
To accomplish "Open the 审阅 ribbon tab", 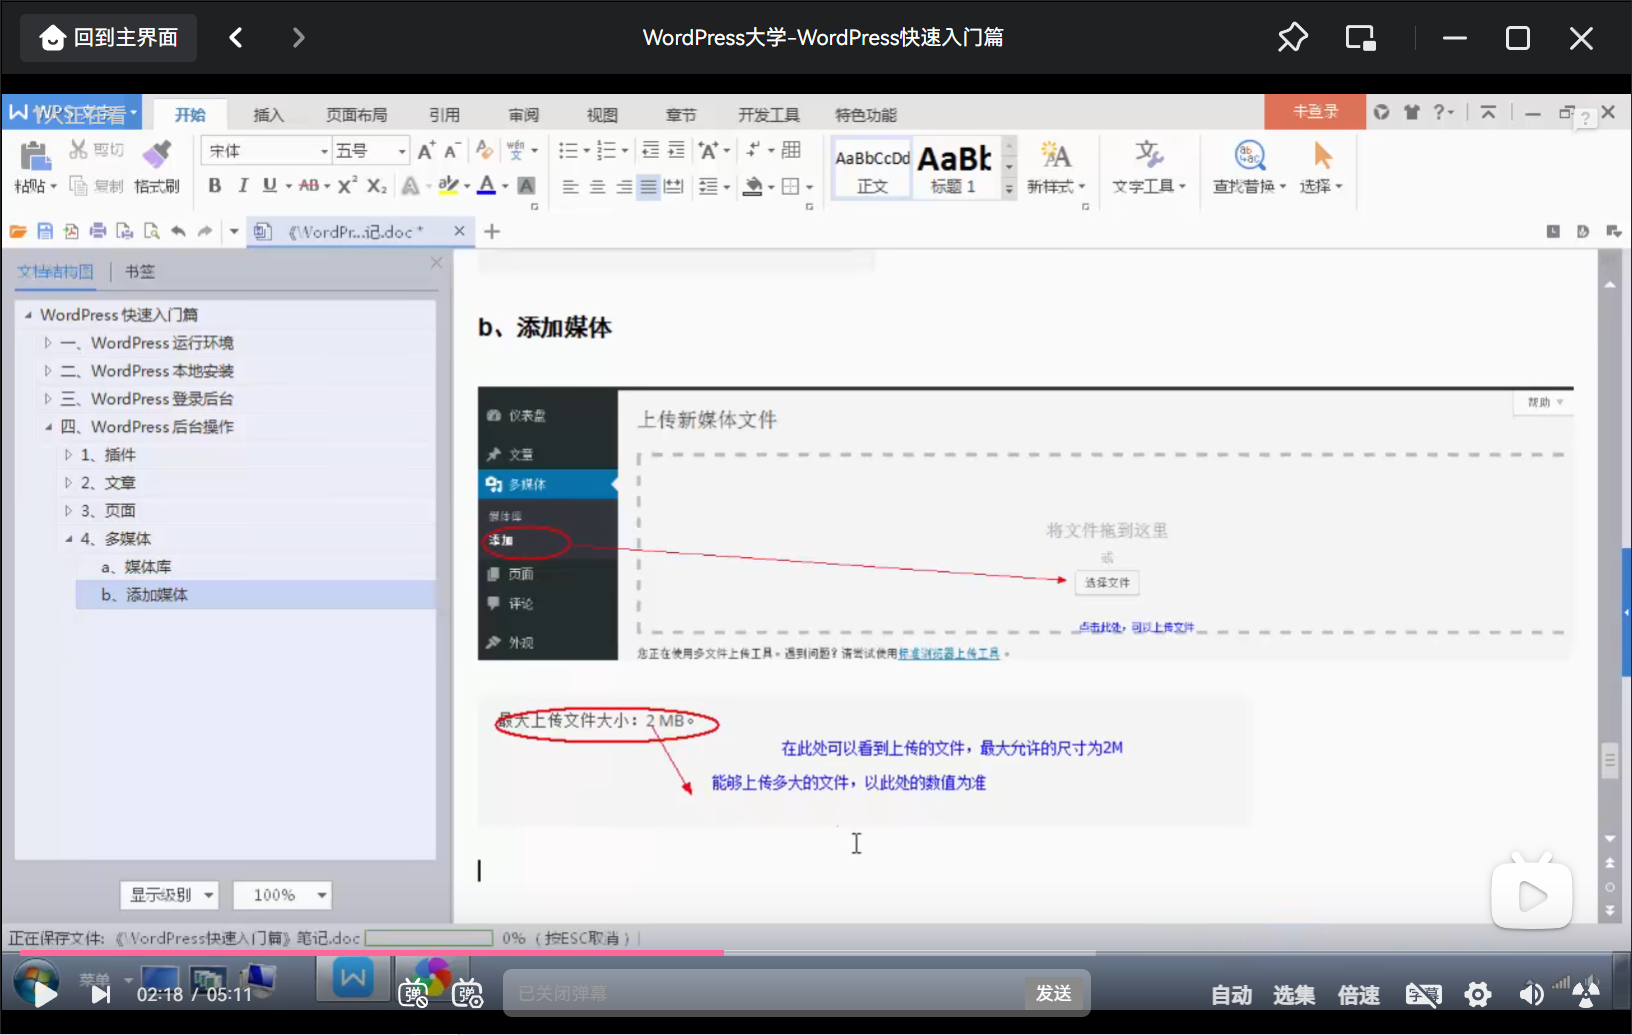I will tap(523, 115).
